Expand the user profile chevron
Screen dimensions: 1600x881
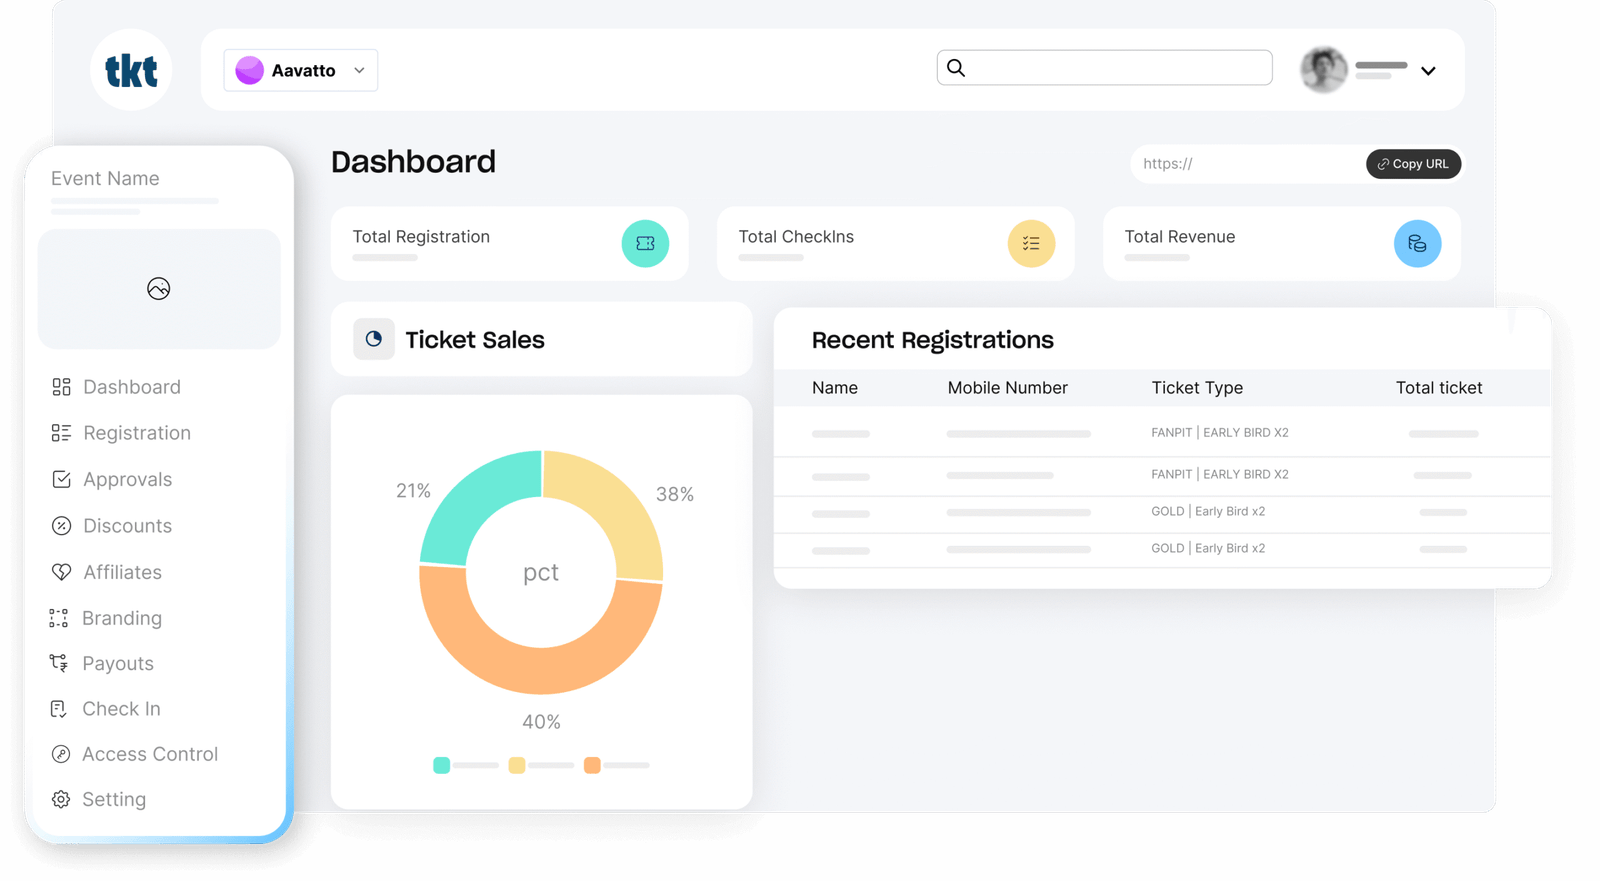[x=1428, y=71]
